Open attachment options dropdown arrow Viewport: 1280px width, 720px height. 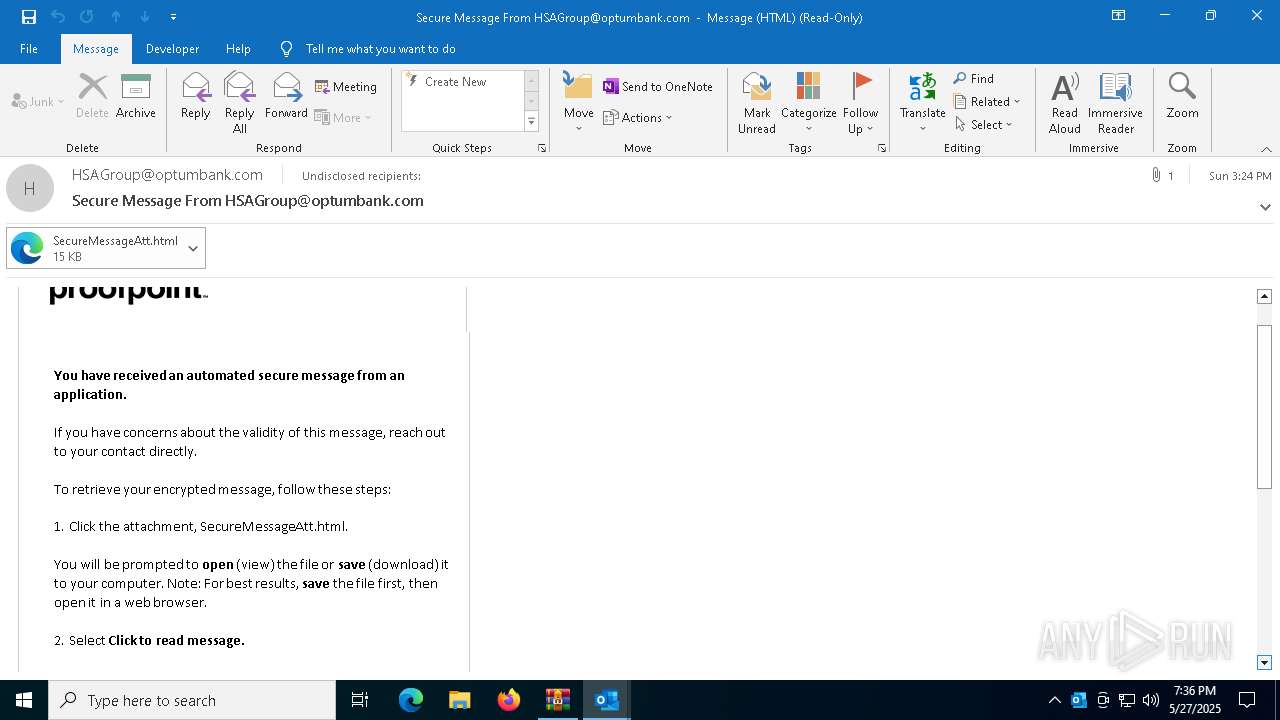point(193,248)
